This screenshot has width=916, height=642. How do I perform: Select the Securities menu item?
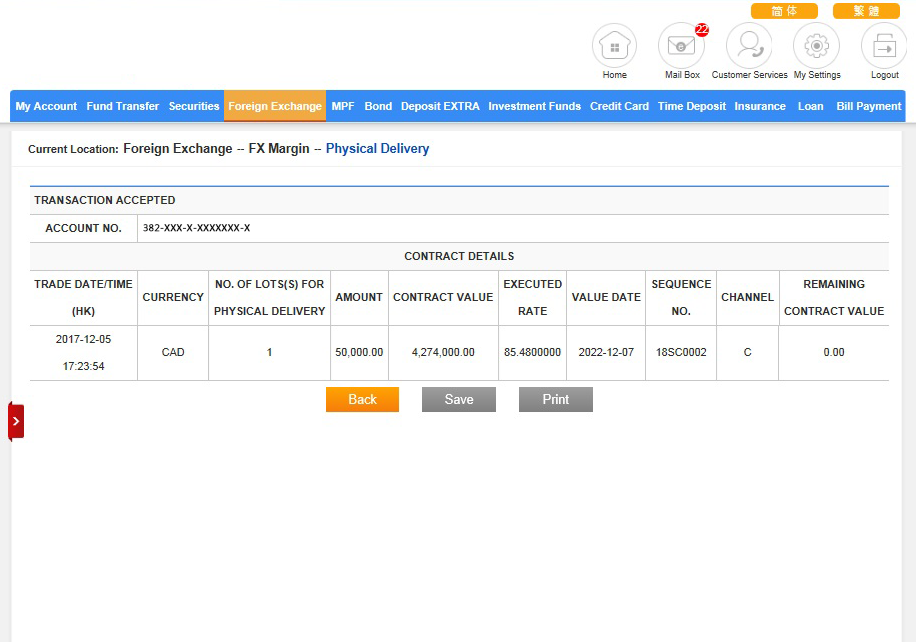[x=194, y=106]
